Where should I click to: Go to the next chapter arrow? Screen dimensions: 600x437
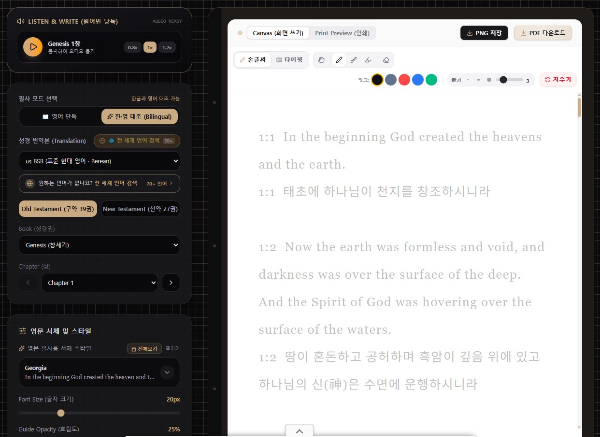(171, 283)
